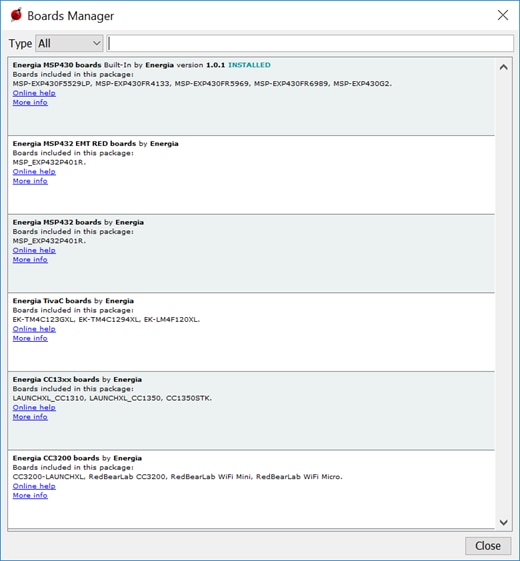
Task: Open More info for Energia CC3200 boards
Action: (30, 495)
